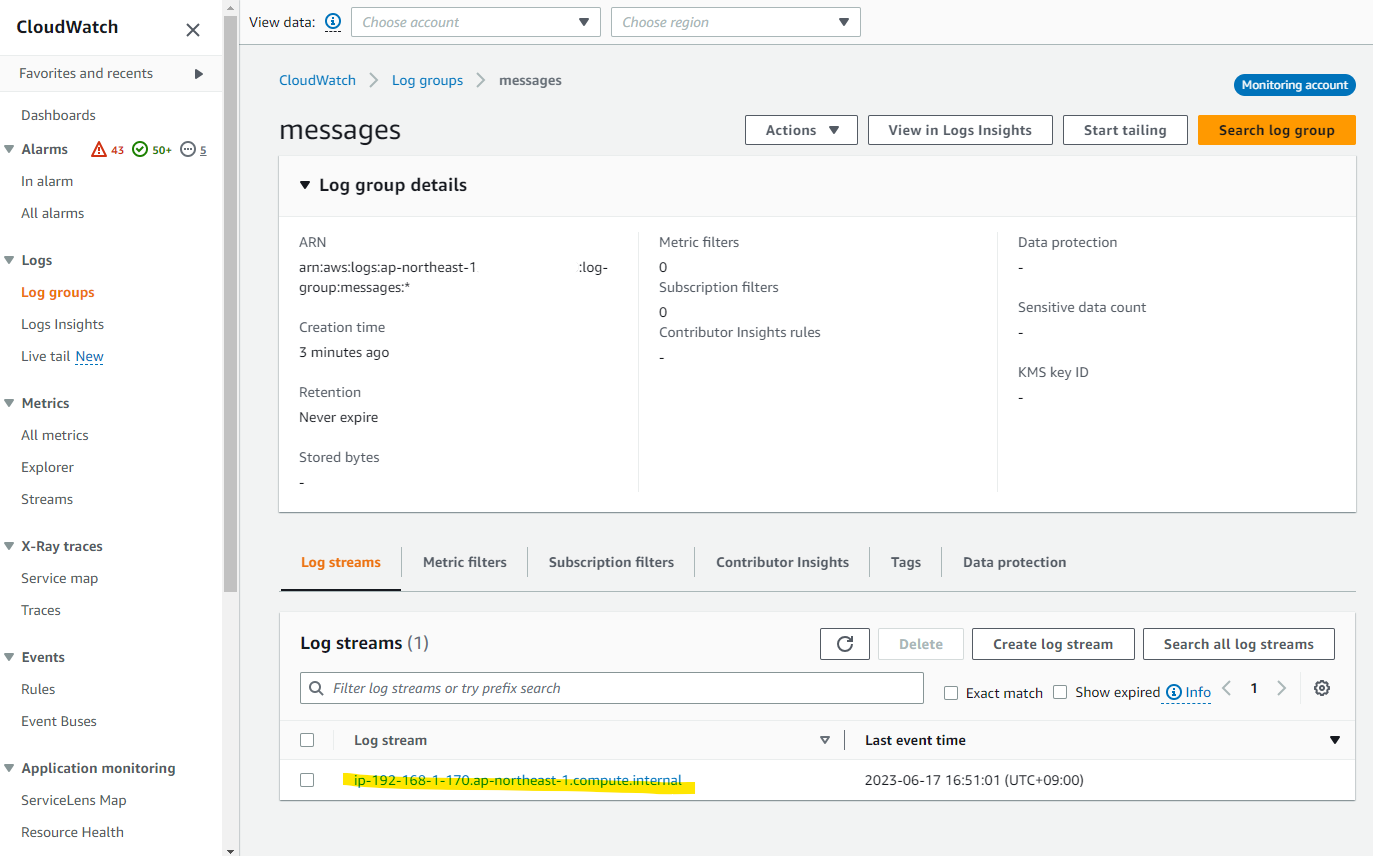Viewport: 1373px width, 856px height.
Task: Collapse the Metrics sidebar section
Action: point(9,403)
